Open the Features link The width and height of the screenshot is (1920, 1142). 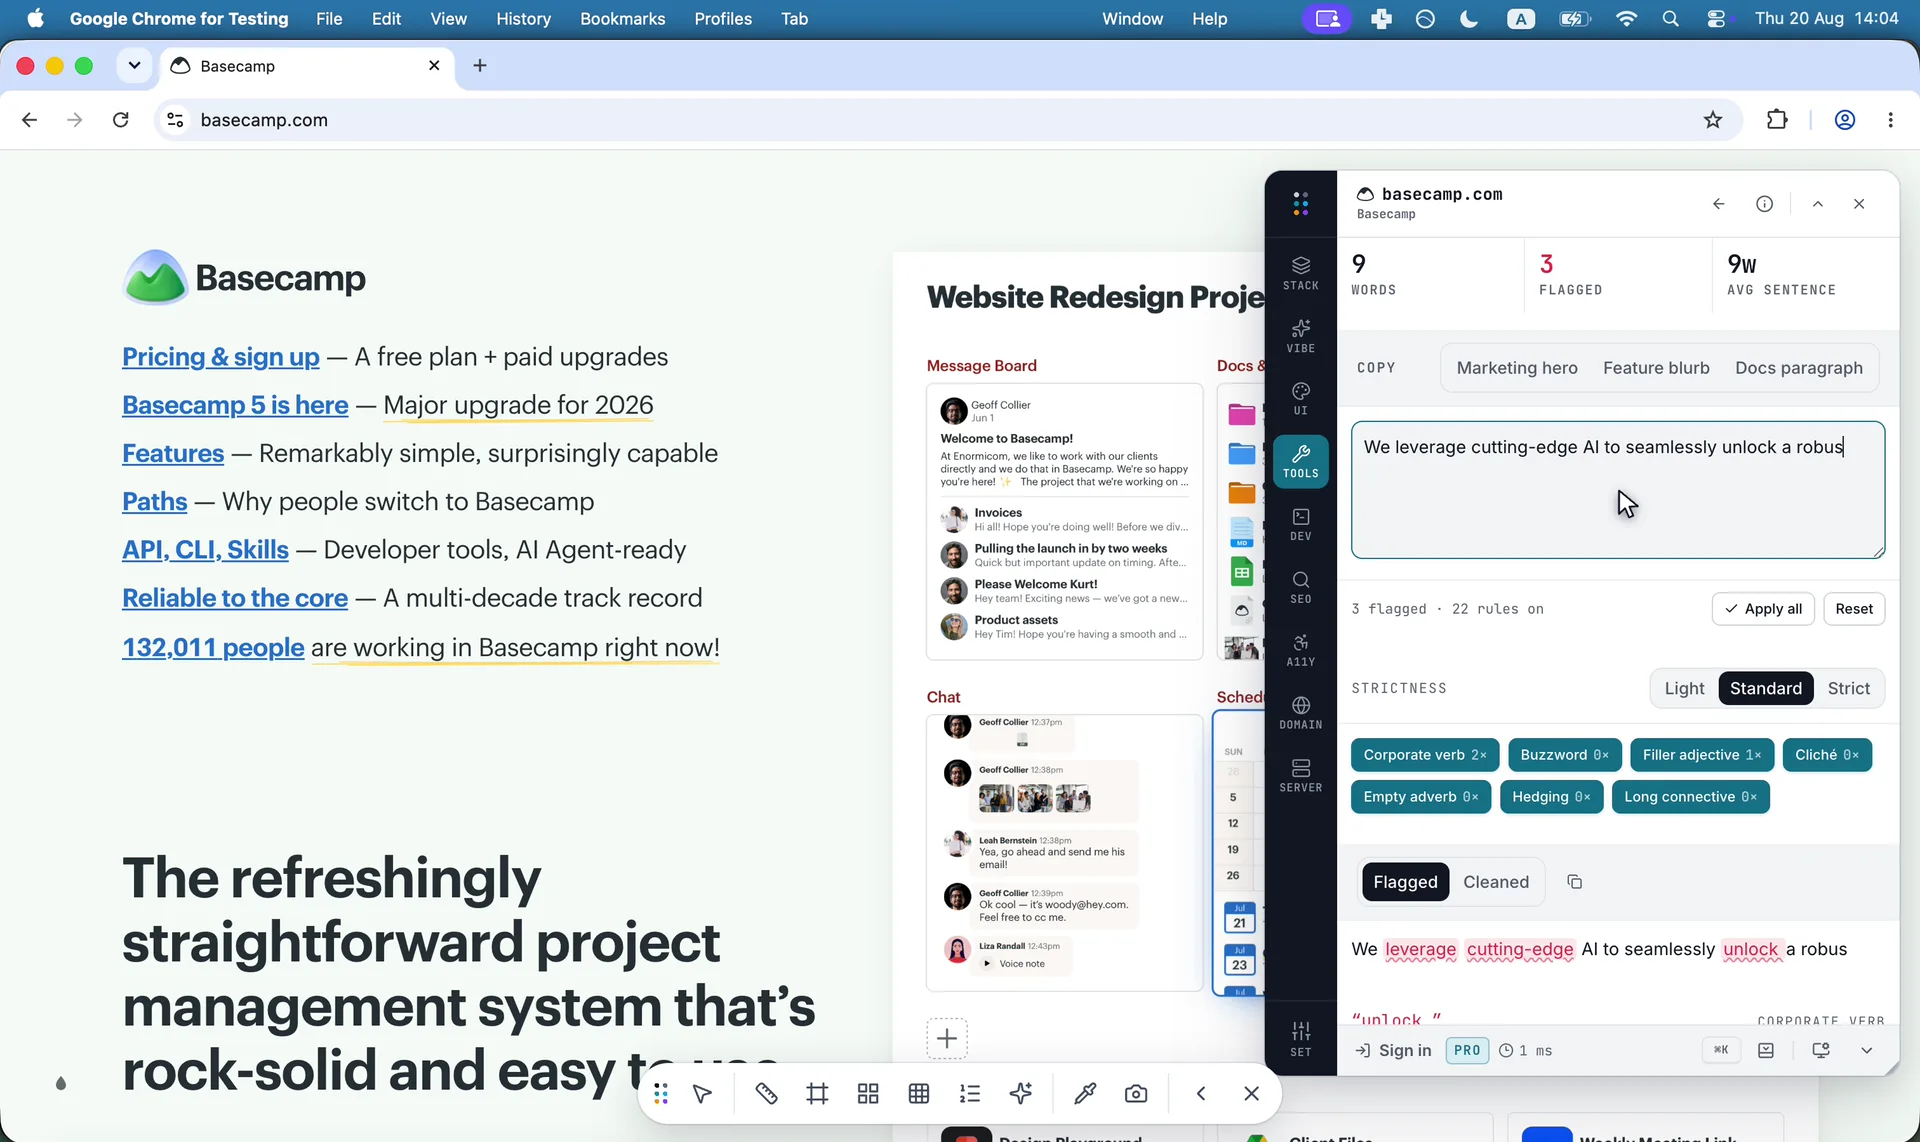[x=173, y=453]
